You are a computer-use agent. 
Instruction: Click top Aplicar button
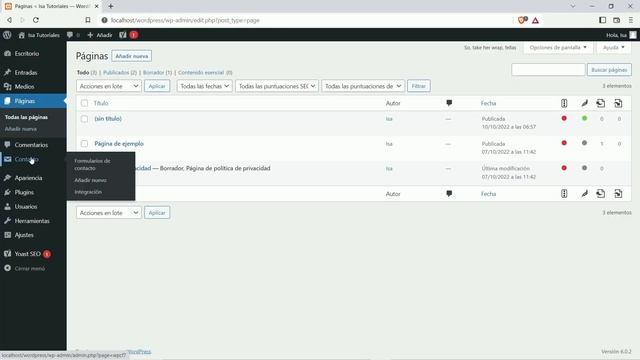[x=157, y=86]
